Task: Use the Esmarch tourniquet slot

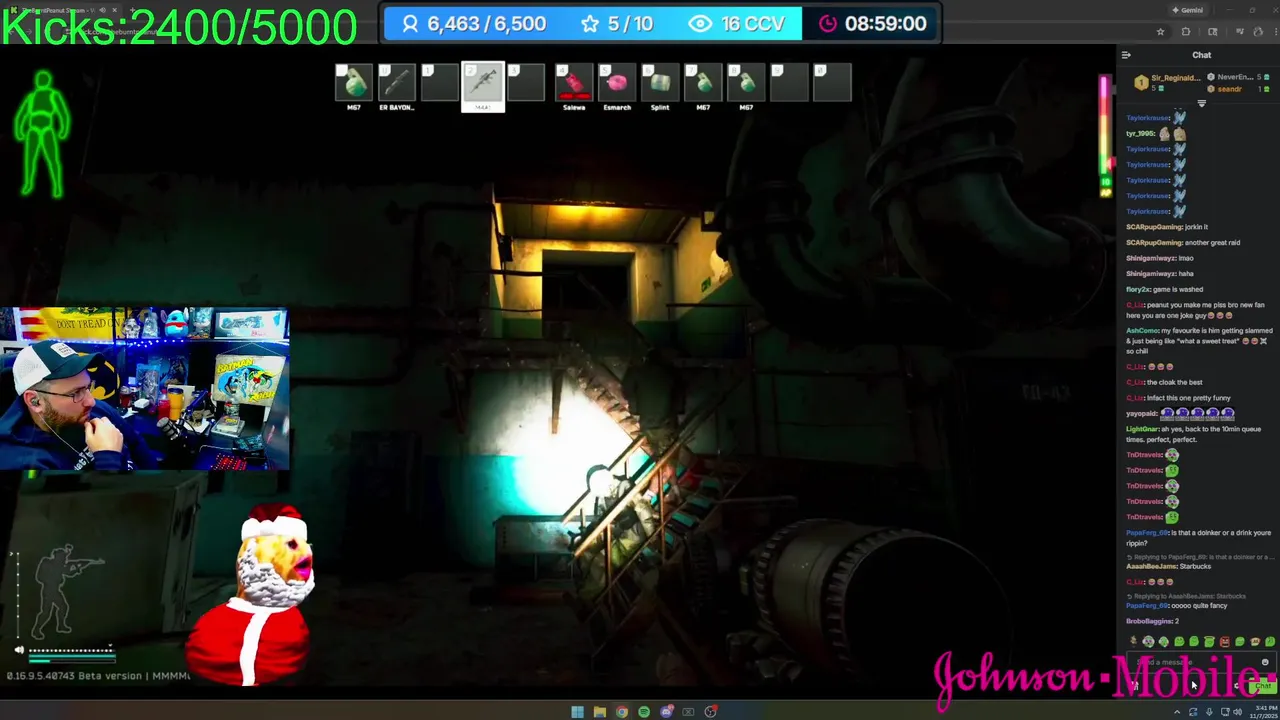Action: pos(617,83)
